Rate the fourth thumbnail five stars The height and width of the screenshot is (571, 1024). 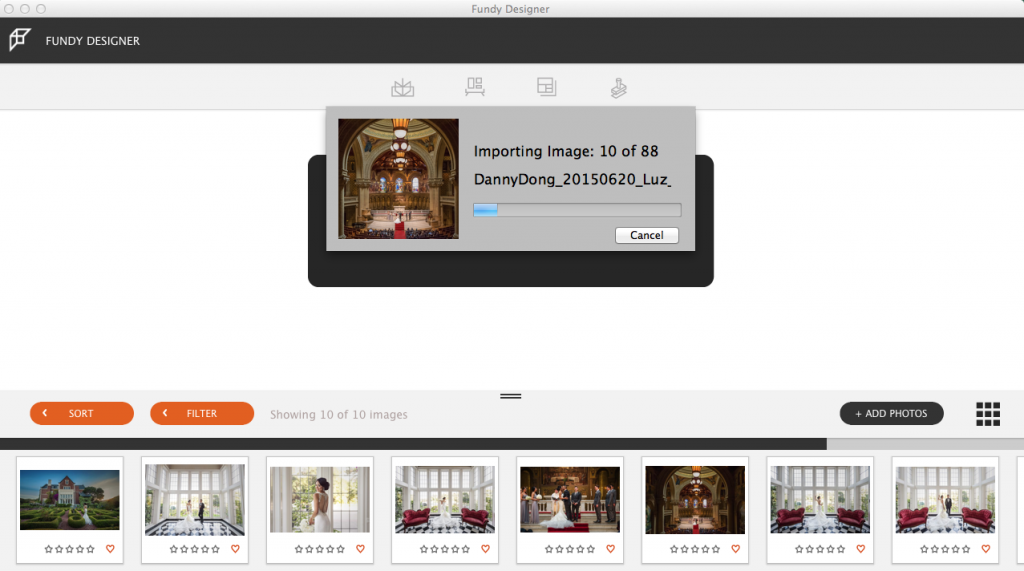tap(466, 549)
